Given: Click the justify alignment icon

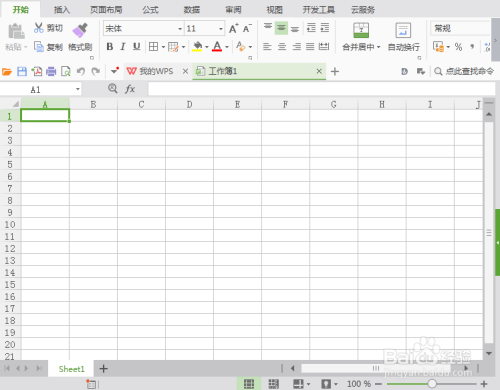Looking at the screenshot, I should [310, 47].
